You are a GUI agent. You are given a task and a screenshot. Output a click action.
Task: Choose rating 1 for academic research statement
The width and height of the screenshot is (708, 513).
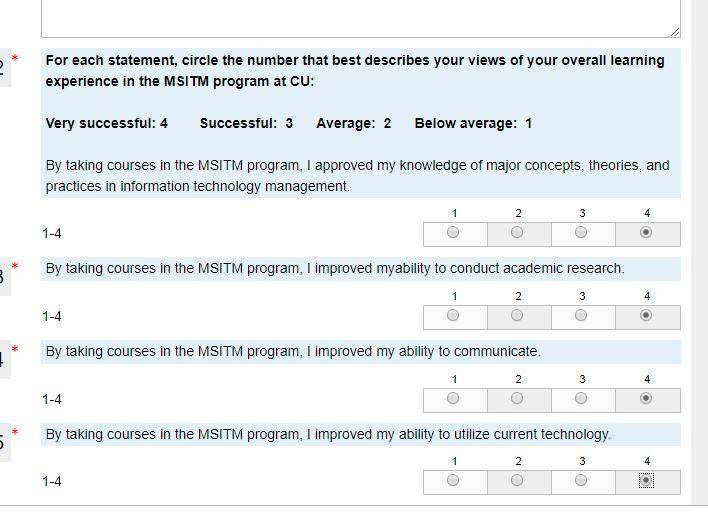pyautogui.click(x=453, y=315)
